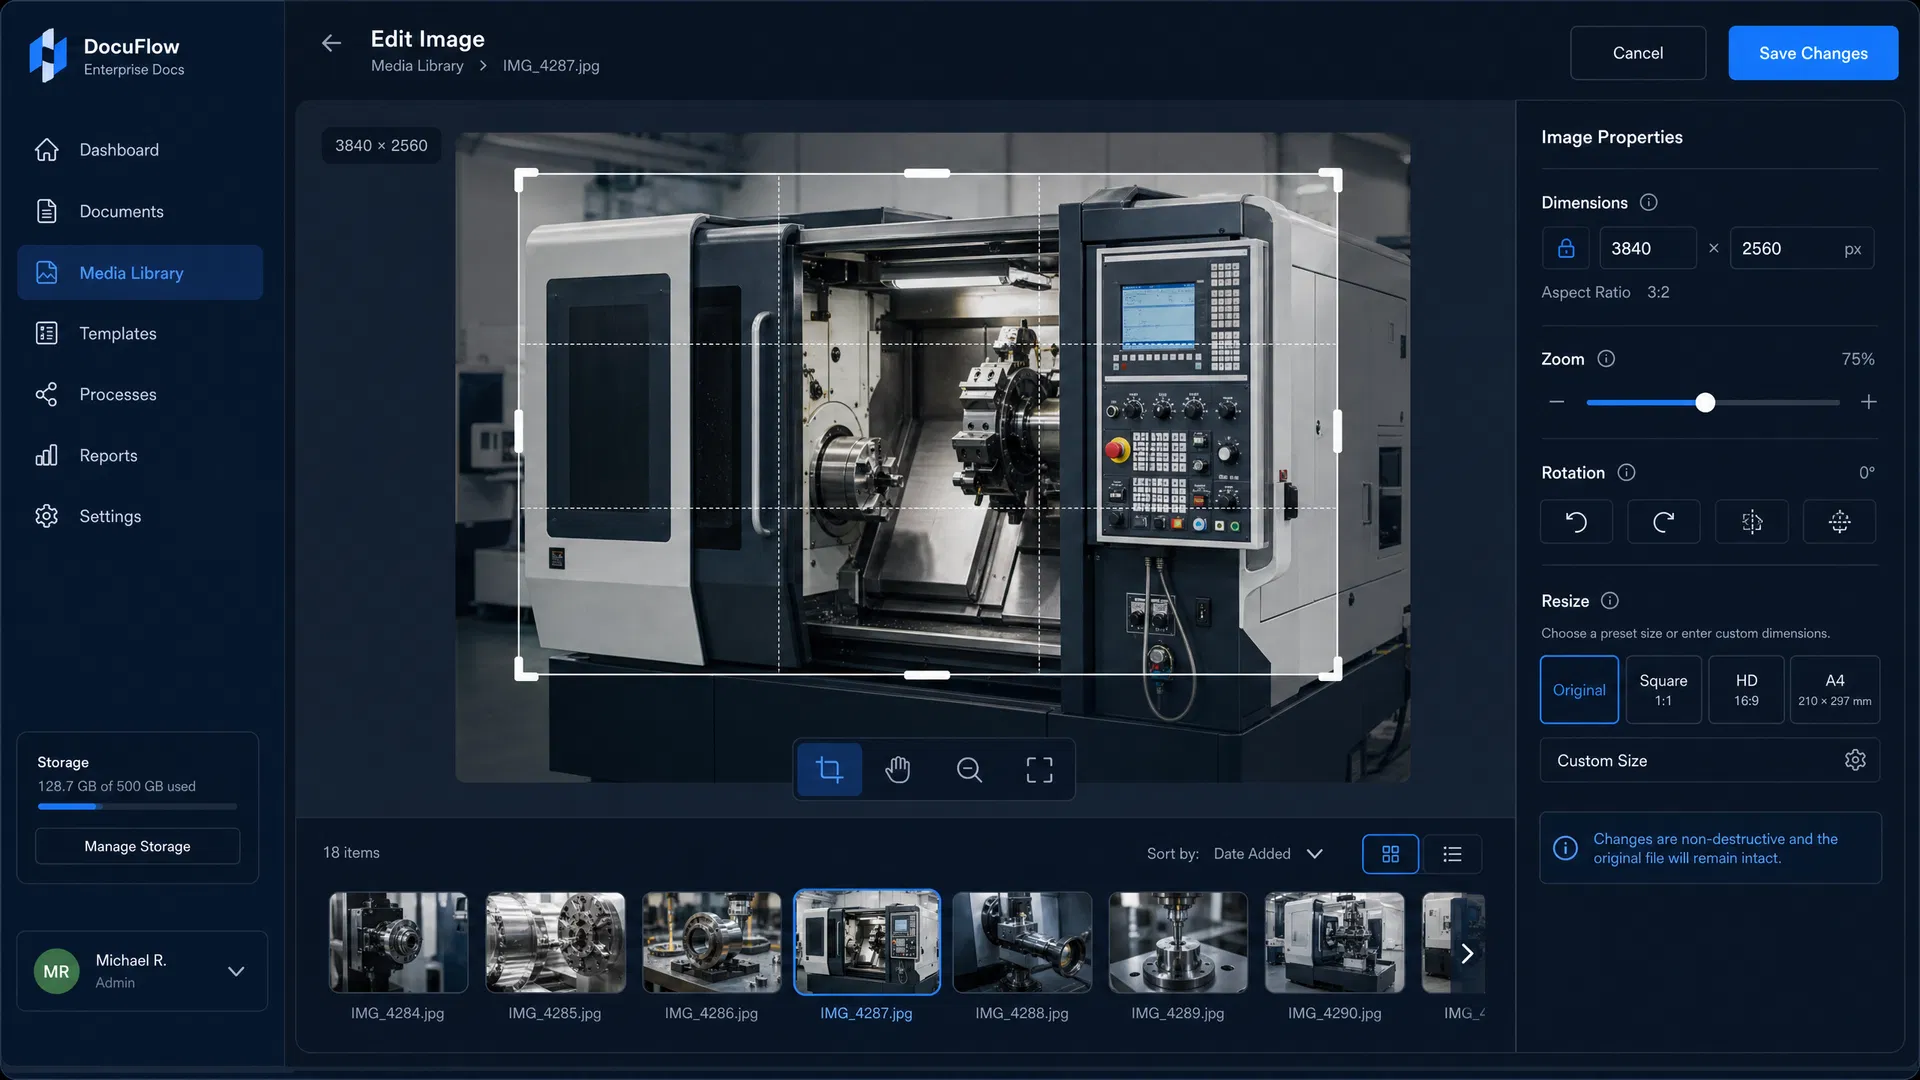Go back using the arrow beside Edit Image
This screenshot has width=1920, height=1080.
[331, 43]
